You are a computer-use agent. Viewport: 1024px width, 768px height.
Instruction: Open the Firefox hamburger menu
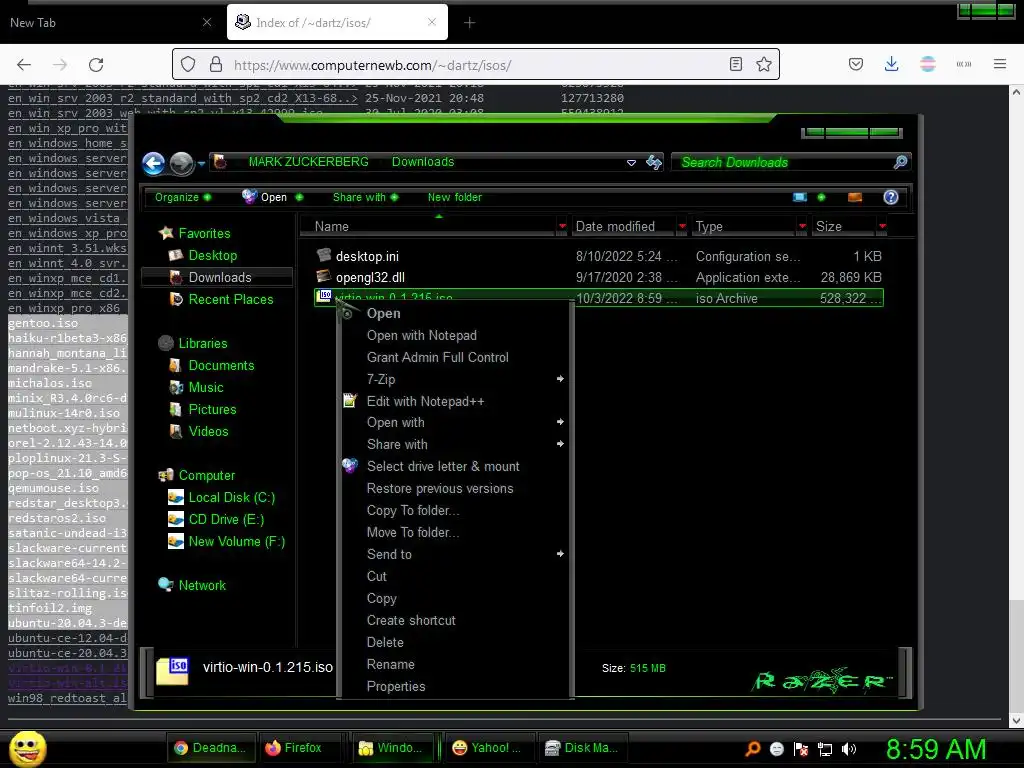tap(1000, 64)
